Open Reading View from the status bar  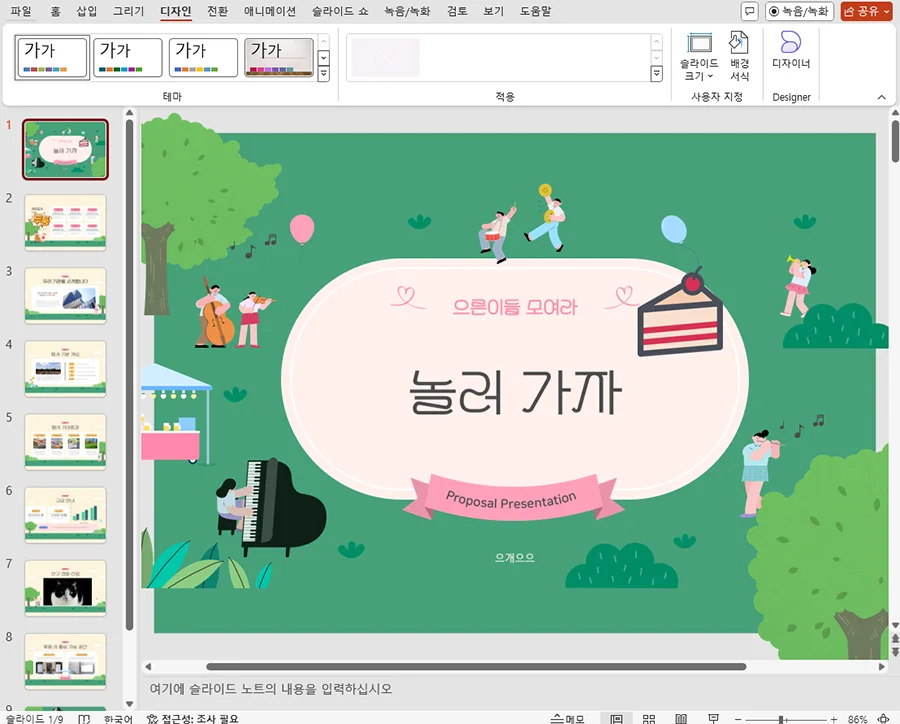680,717
